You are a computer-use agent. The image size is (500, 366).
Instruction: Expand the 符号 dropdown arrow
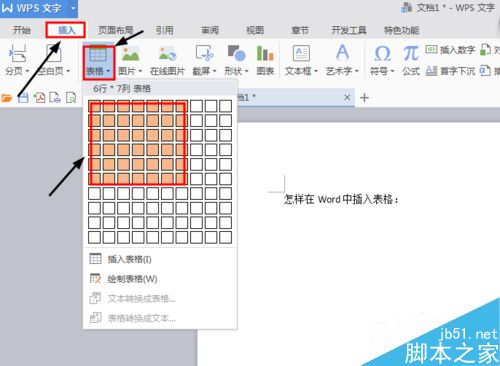pos(392,71)
